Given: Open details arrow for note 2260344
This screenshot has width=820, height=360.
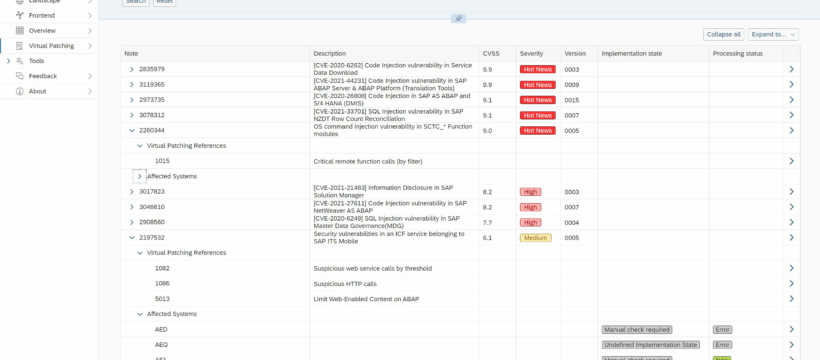Looking at the screenshot, I should [x=791, y=131].
